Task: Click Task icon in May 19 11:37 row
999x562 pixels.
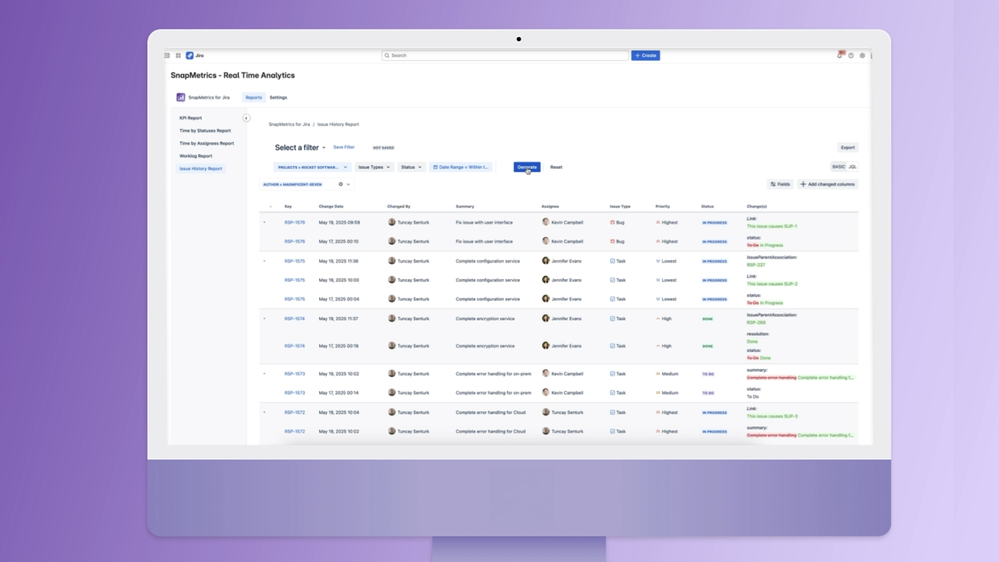Action: point(612,319)
